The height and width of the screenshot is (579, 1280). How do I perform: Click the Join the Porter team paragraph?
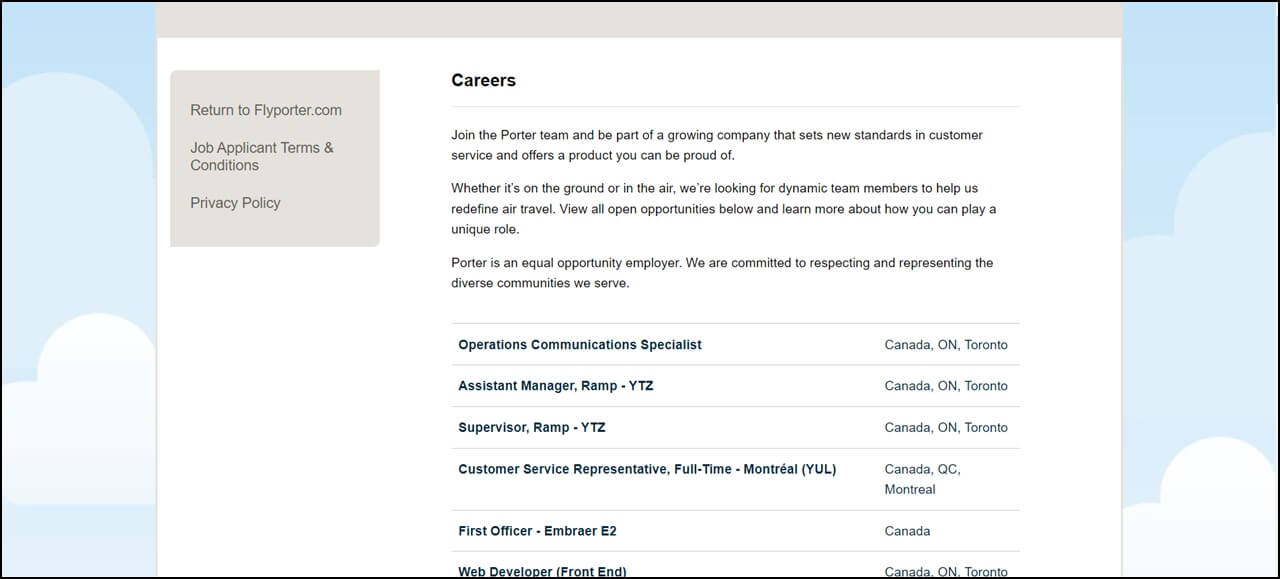click(717, 145)
